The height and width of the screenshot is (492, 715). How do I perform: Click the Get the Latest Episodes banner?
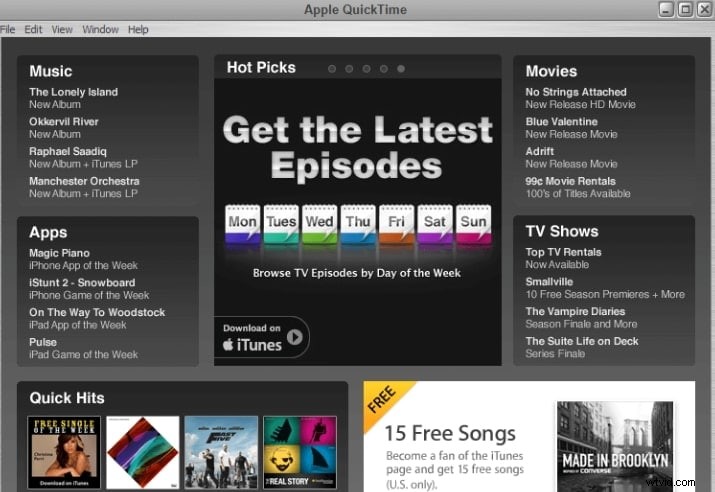tap(358, 148)
